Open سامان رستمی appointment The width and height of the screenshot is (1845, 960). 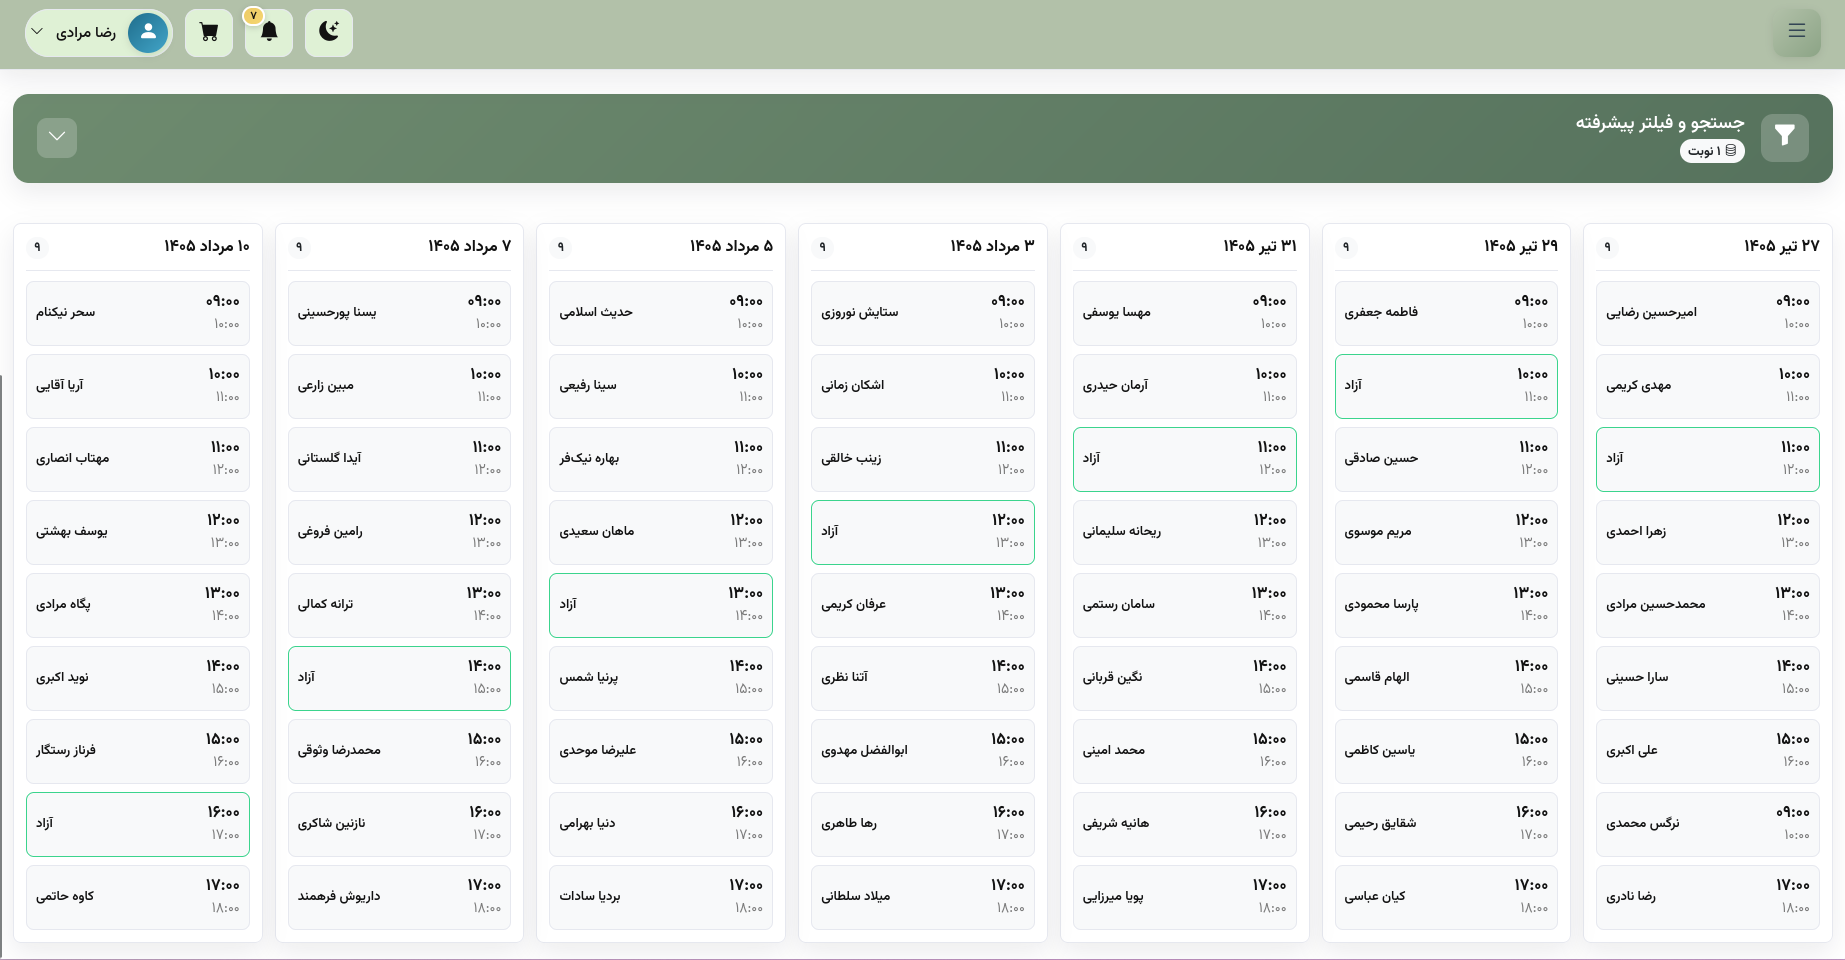[1185, 605]
